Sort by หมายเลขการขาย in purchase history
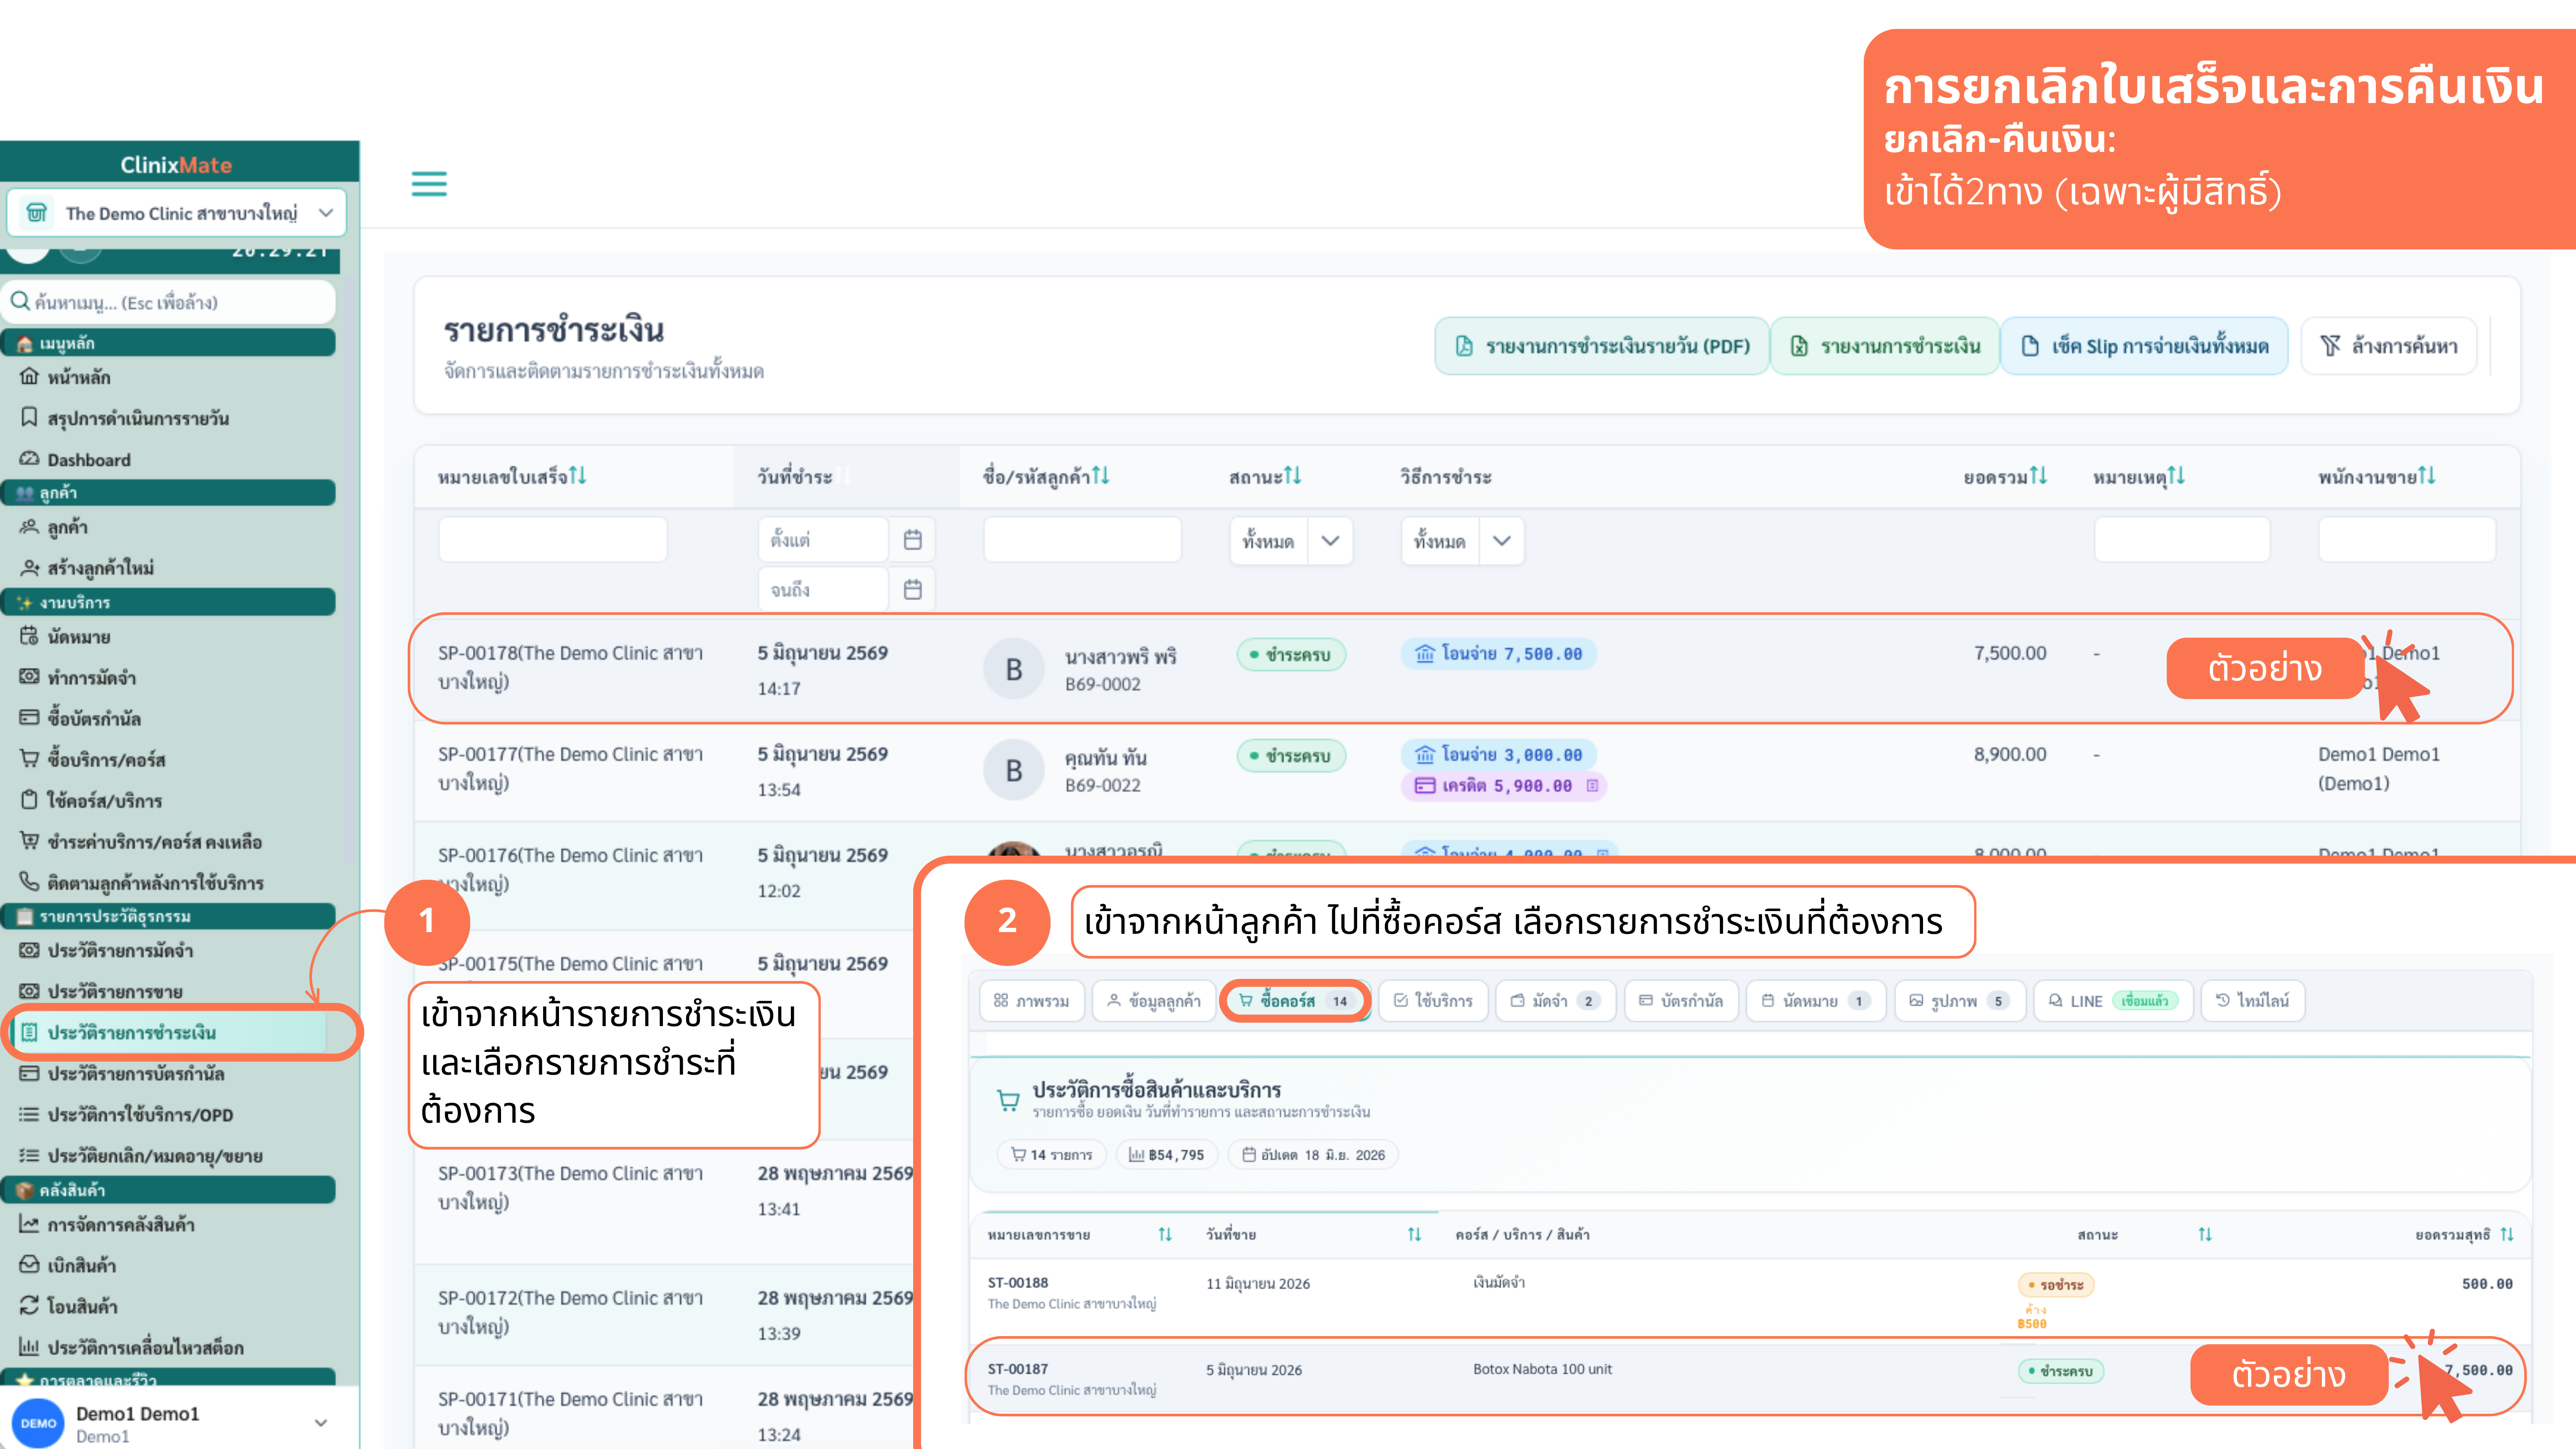This screenshot has height=1449, width=2576. click(x=1165, y=1235)
